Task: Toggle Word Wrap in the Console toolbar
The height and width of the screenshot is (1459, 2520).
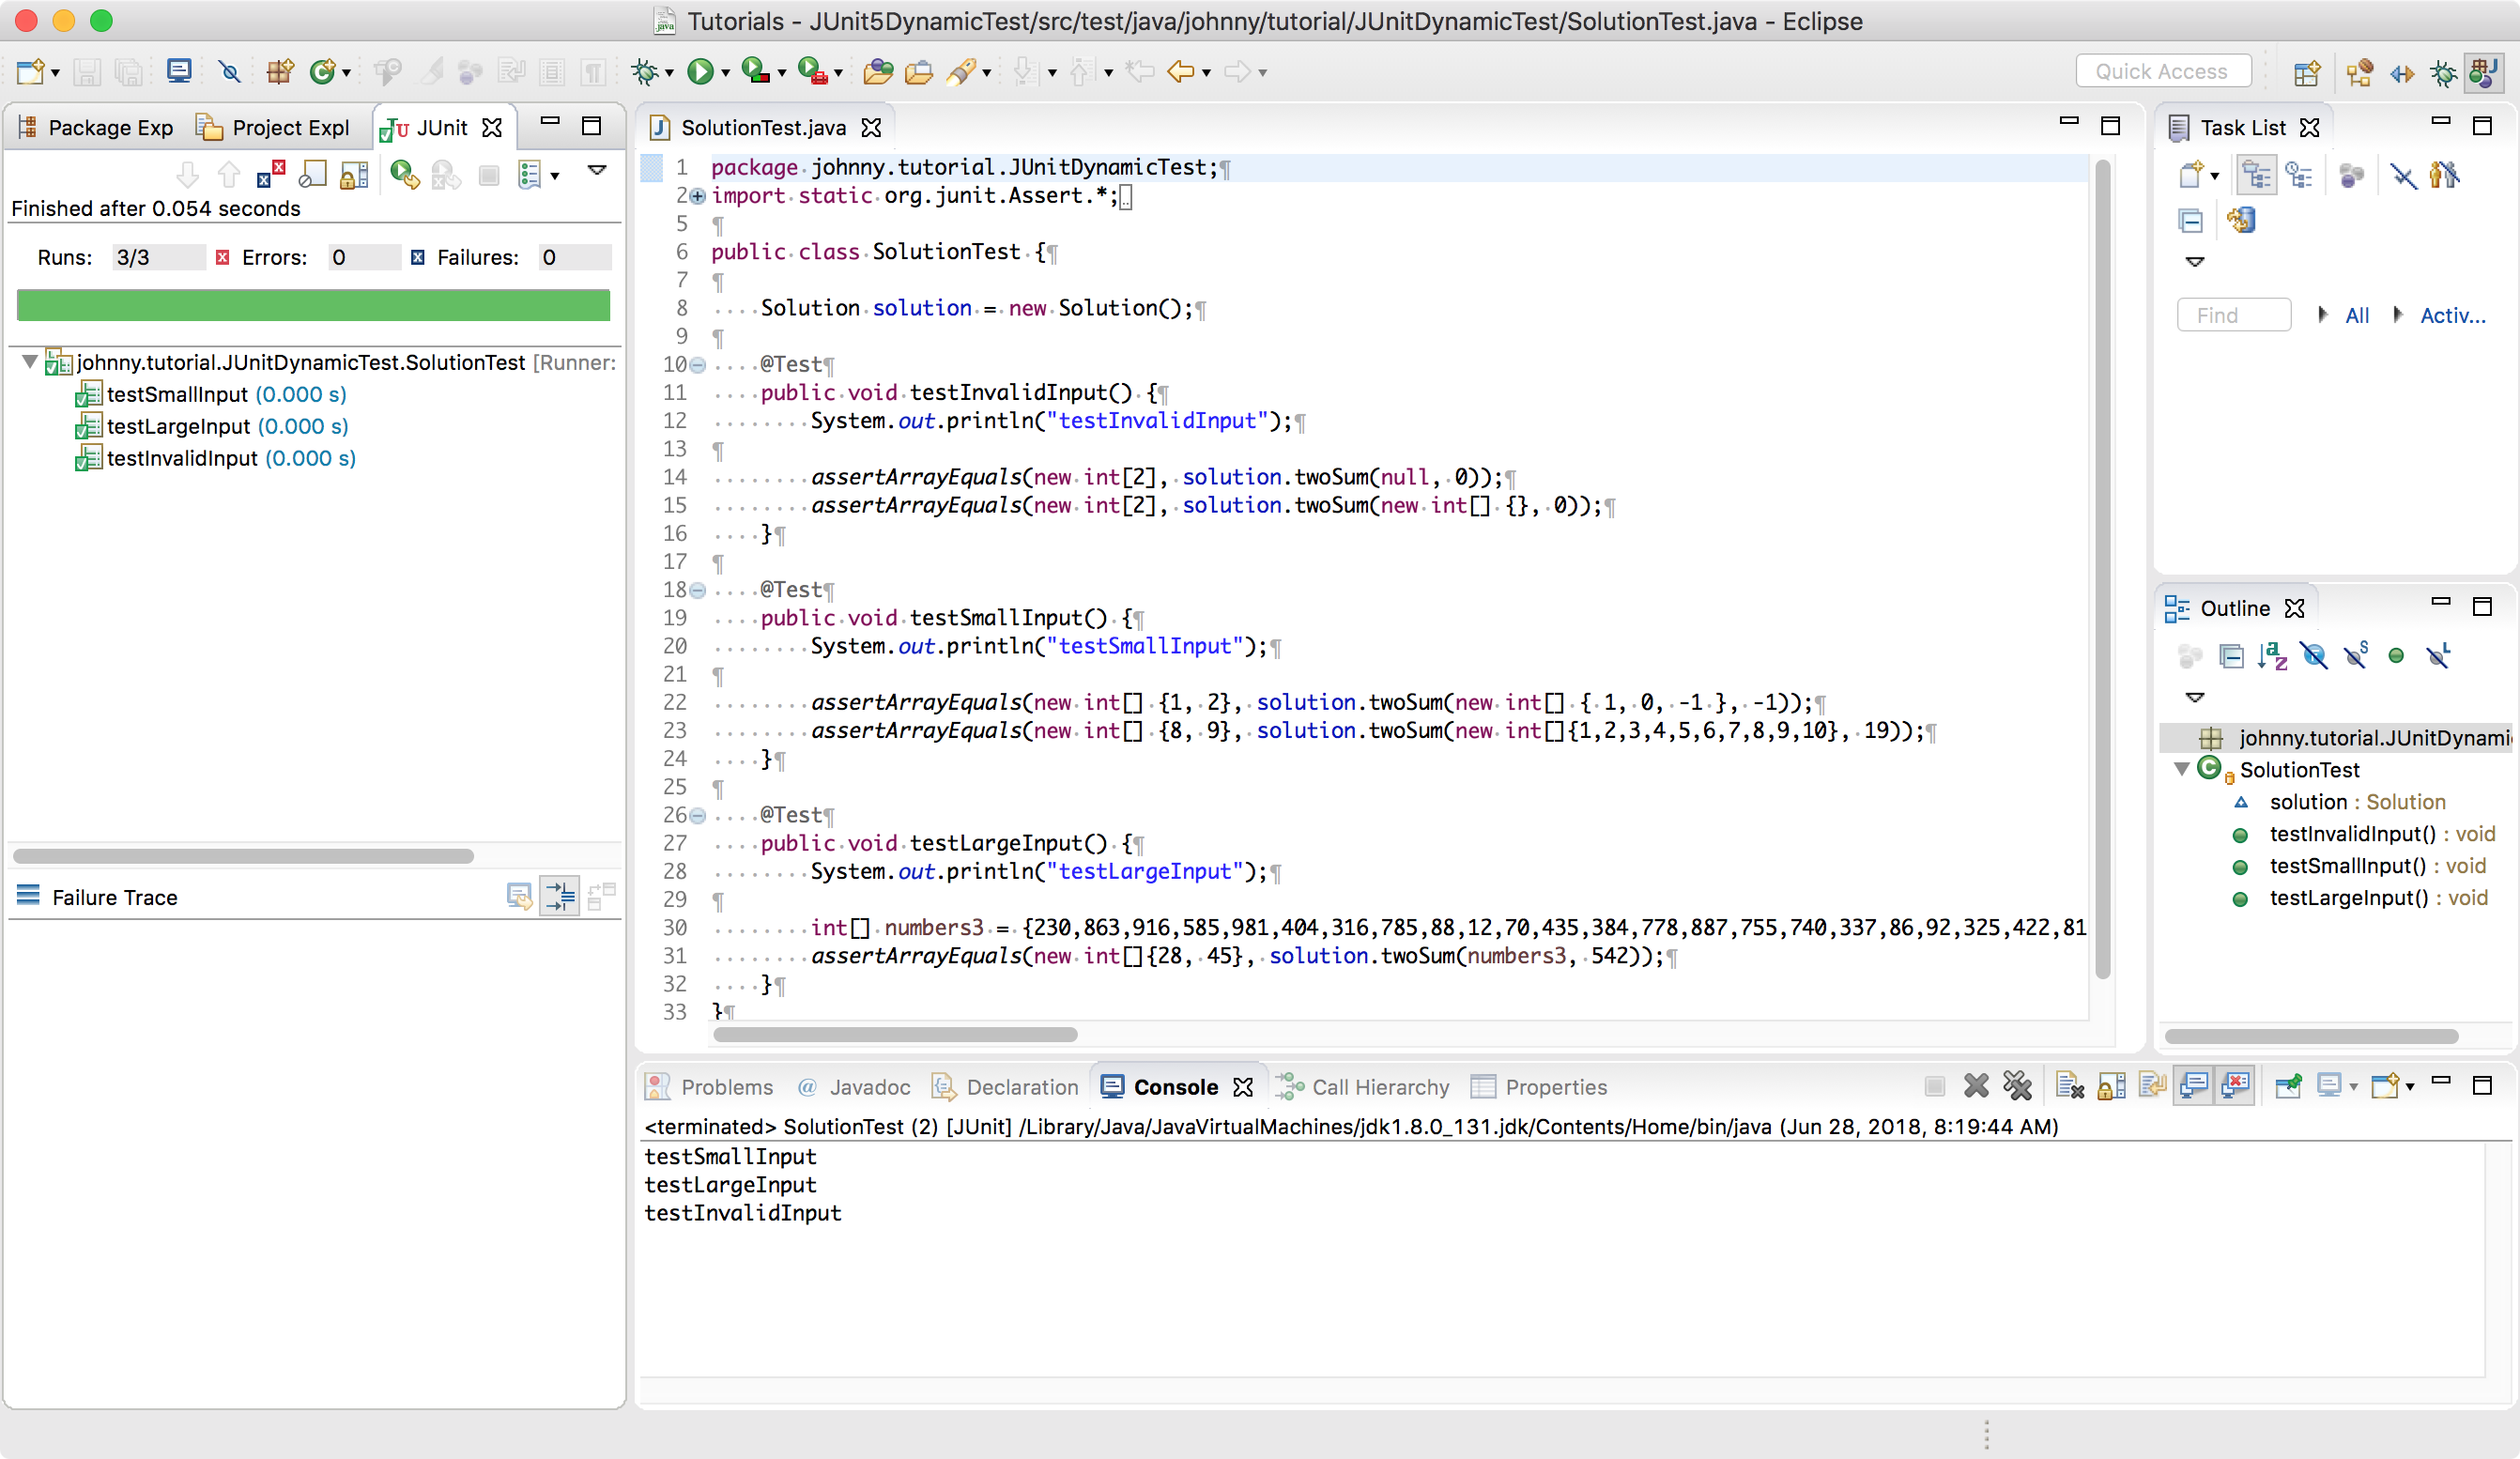Action: (x=2152, y=1086)
